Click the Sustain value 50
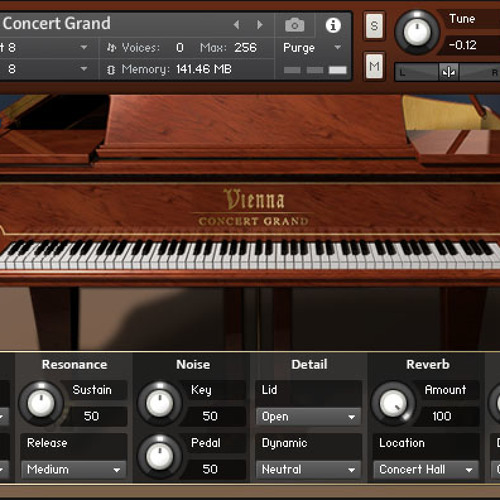 [91, 416]
